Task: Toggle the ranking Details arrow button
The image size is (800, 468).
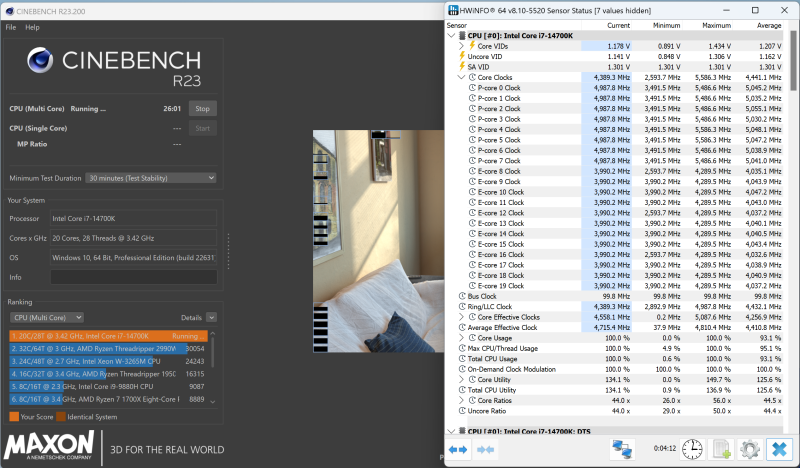Action: click(214, 317)
